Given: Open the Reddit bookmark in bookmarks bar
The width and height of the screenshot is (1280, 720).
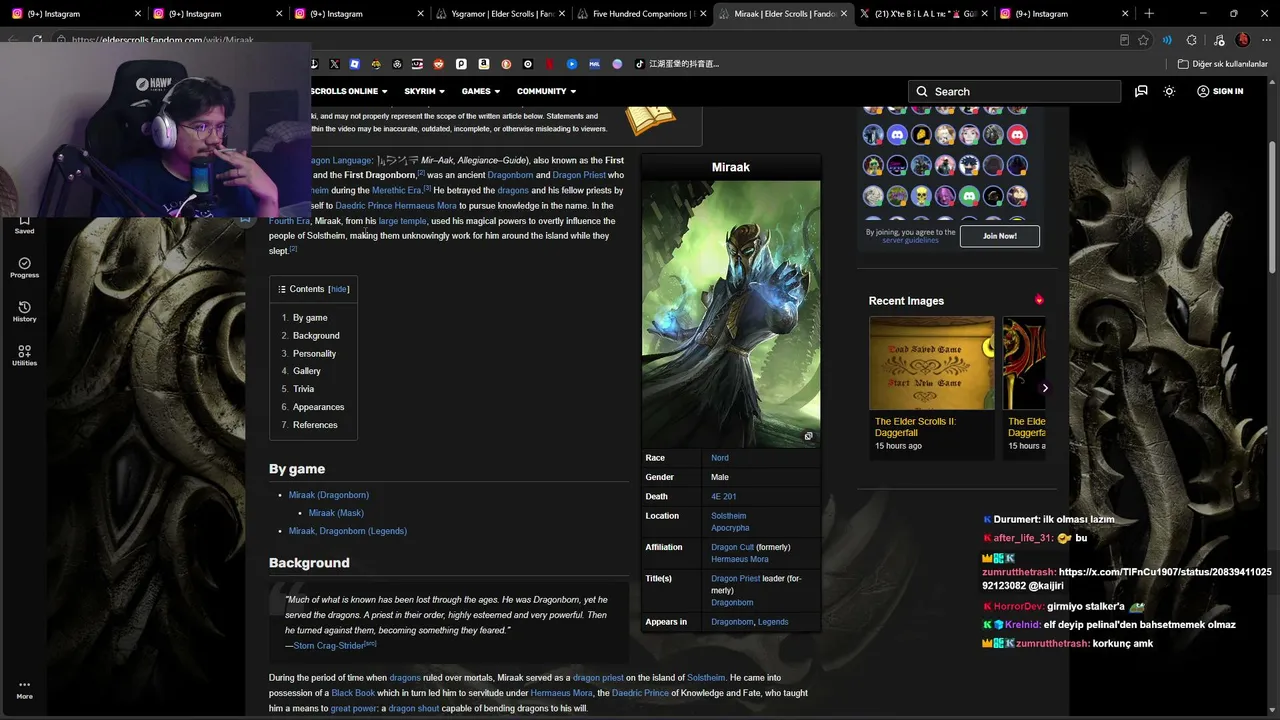Looking at the screenshot, I should [x=438, y=64].
